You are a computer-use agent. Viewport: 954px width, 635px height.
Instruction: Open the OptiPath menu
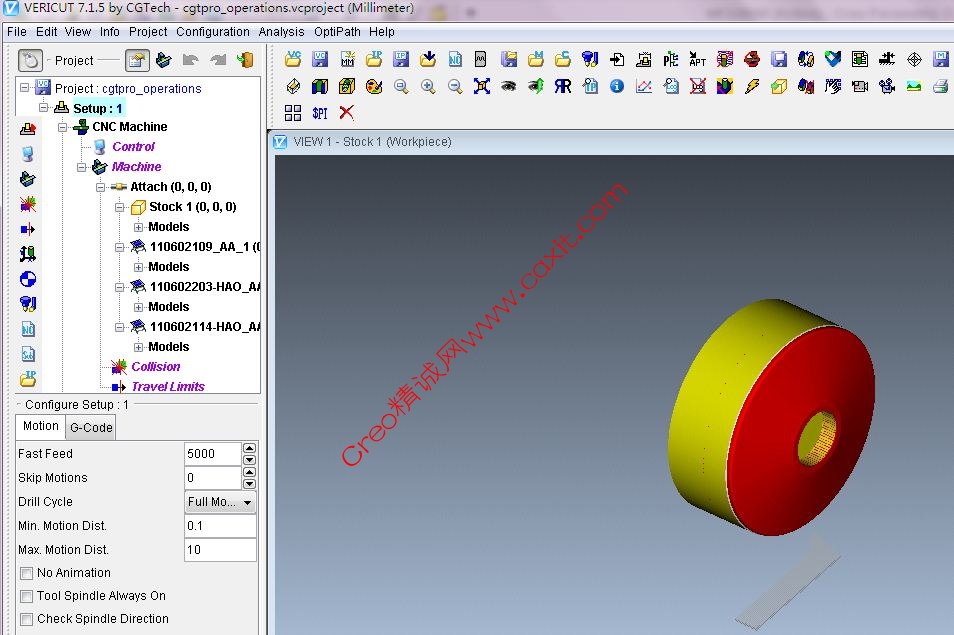(x=337, y=31)
